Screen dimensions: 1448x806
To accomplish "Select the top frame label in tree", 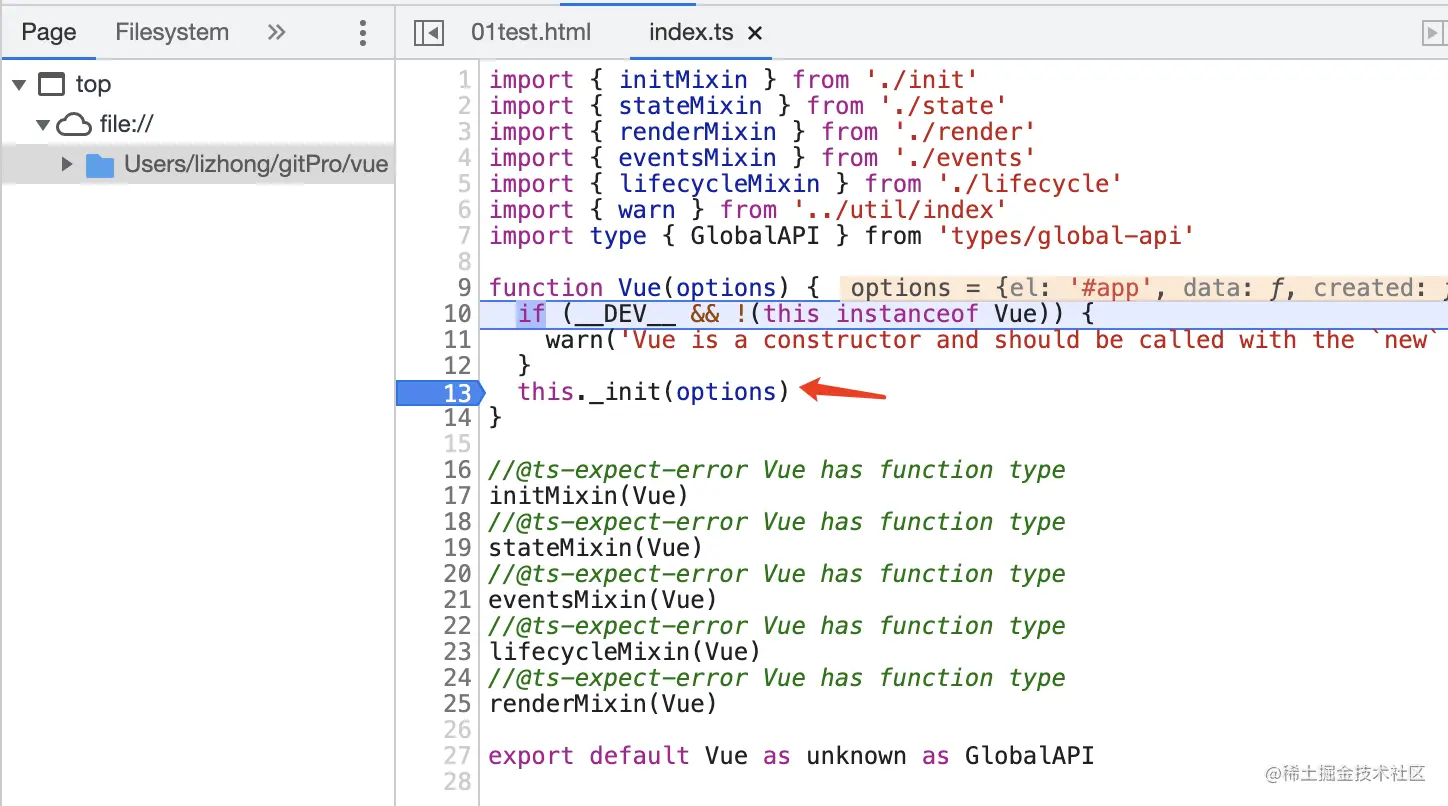I will click(x=93, y=84).
